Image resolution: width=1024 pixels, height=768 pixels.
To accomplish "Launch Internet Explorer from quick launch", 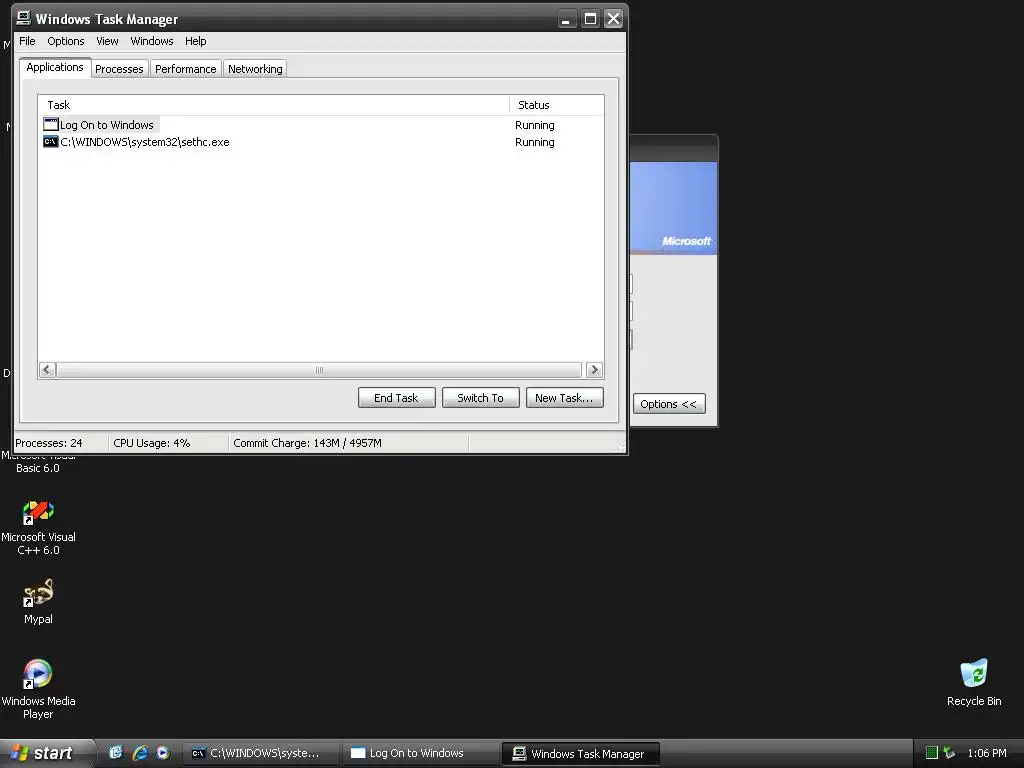I will [x=140, y=753].
